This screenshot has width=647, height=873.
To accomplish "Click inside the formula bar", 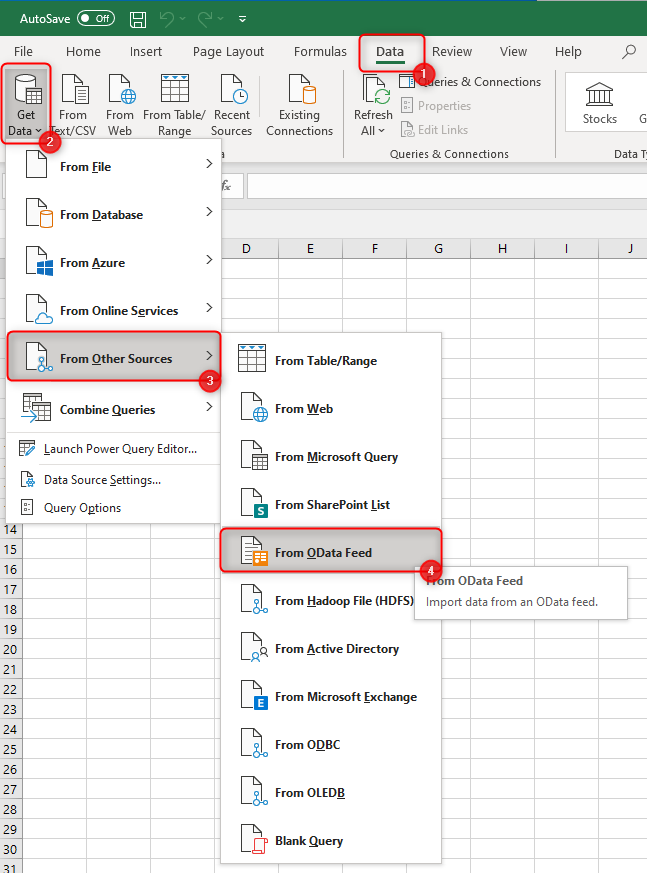I will pyautogui.click(x=447, y=185).
